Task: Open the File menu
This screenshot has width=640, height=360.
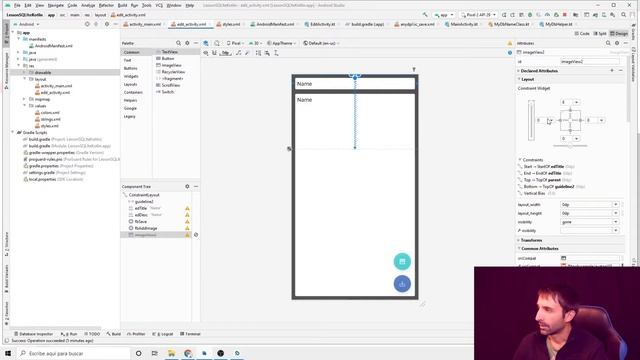Action: point(17,5)
